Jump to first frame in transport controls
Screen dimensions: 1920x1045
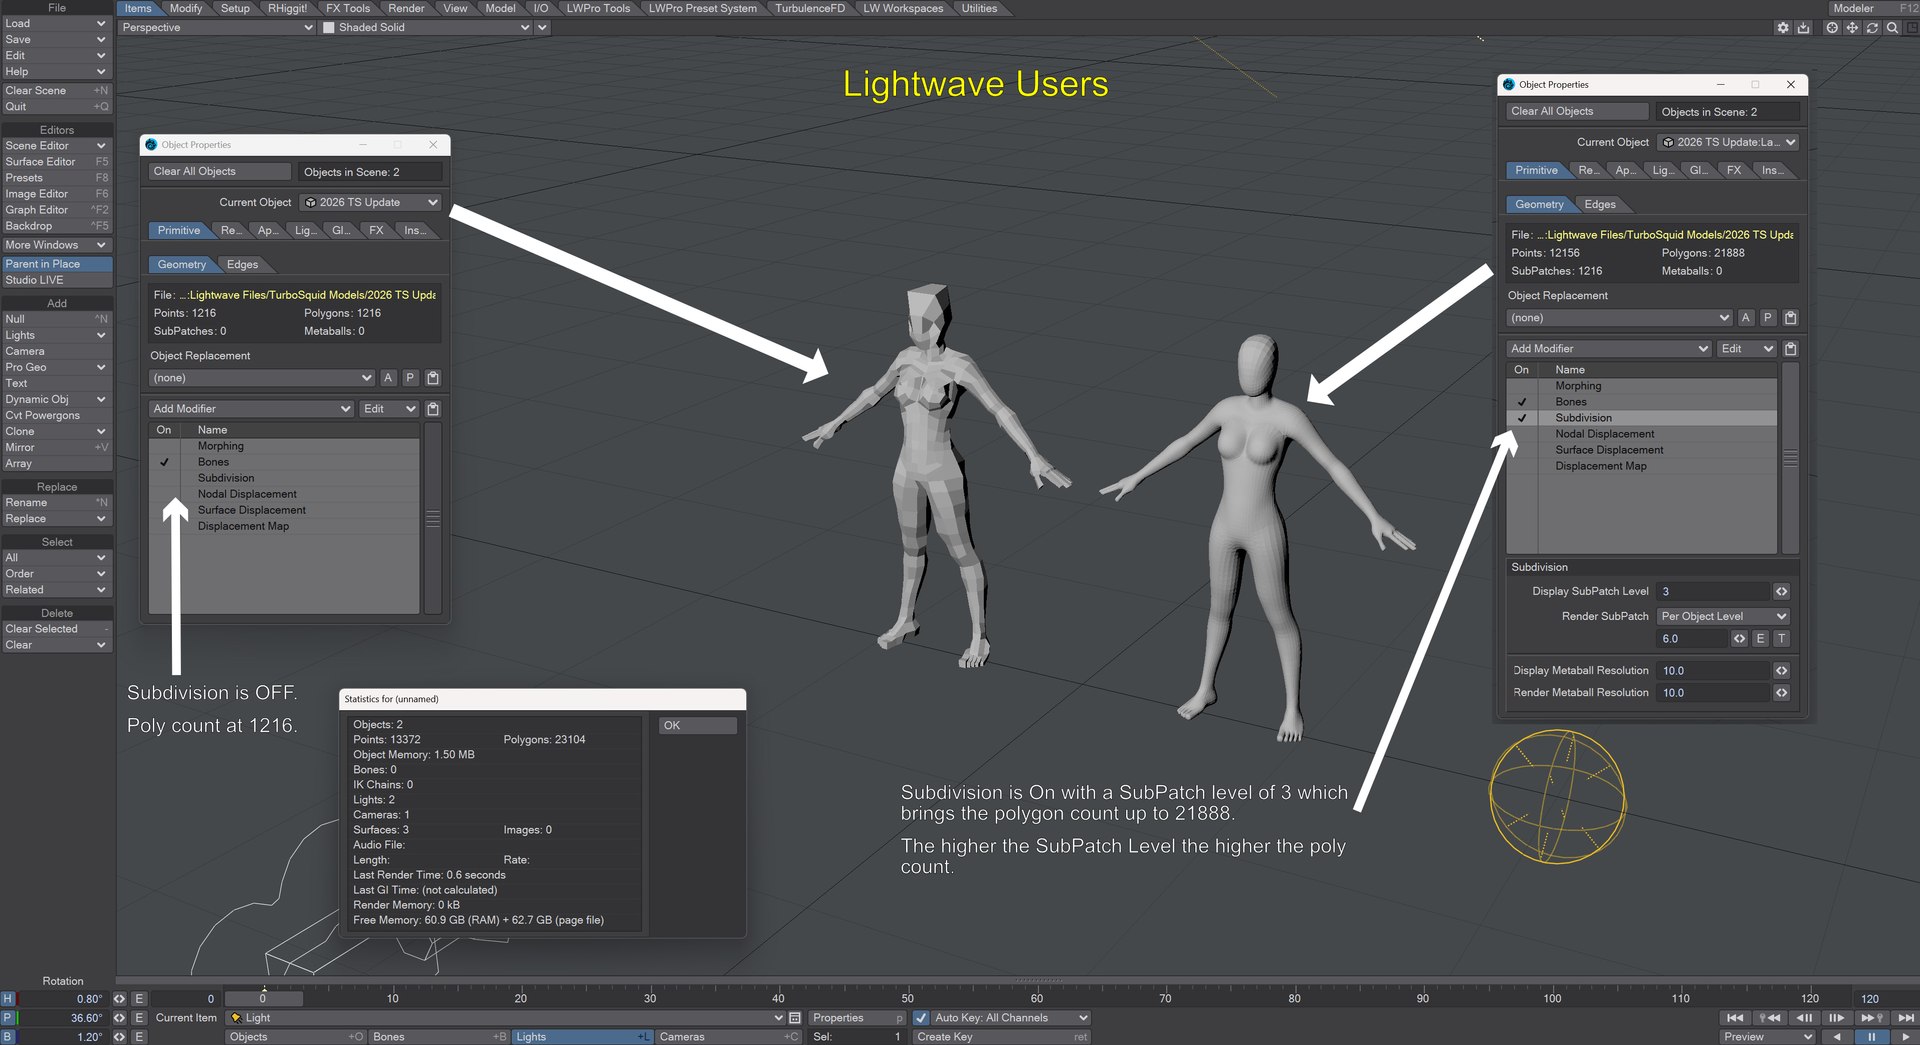[x=1735, y=1018]
